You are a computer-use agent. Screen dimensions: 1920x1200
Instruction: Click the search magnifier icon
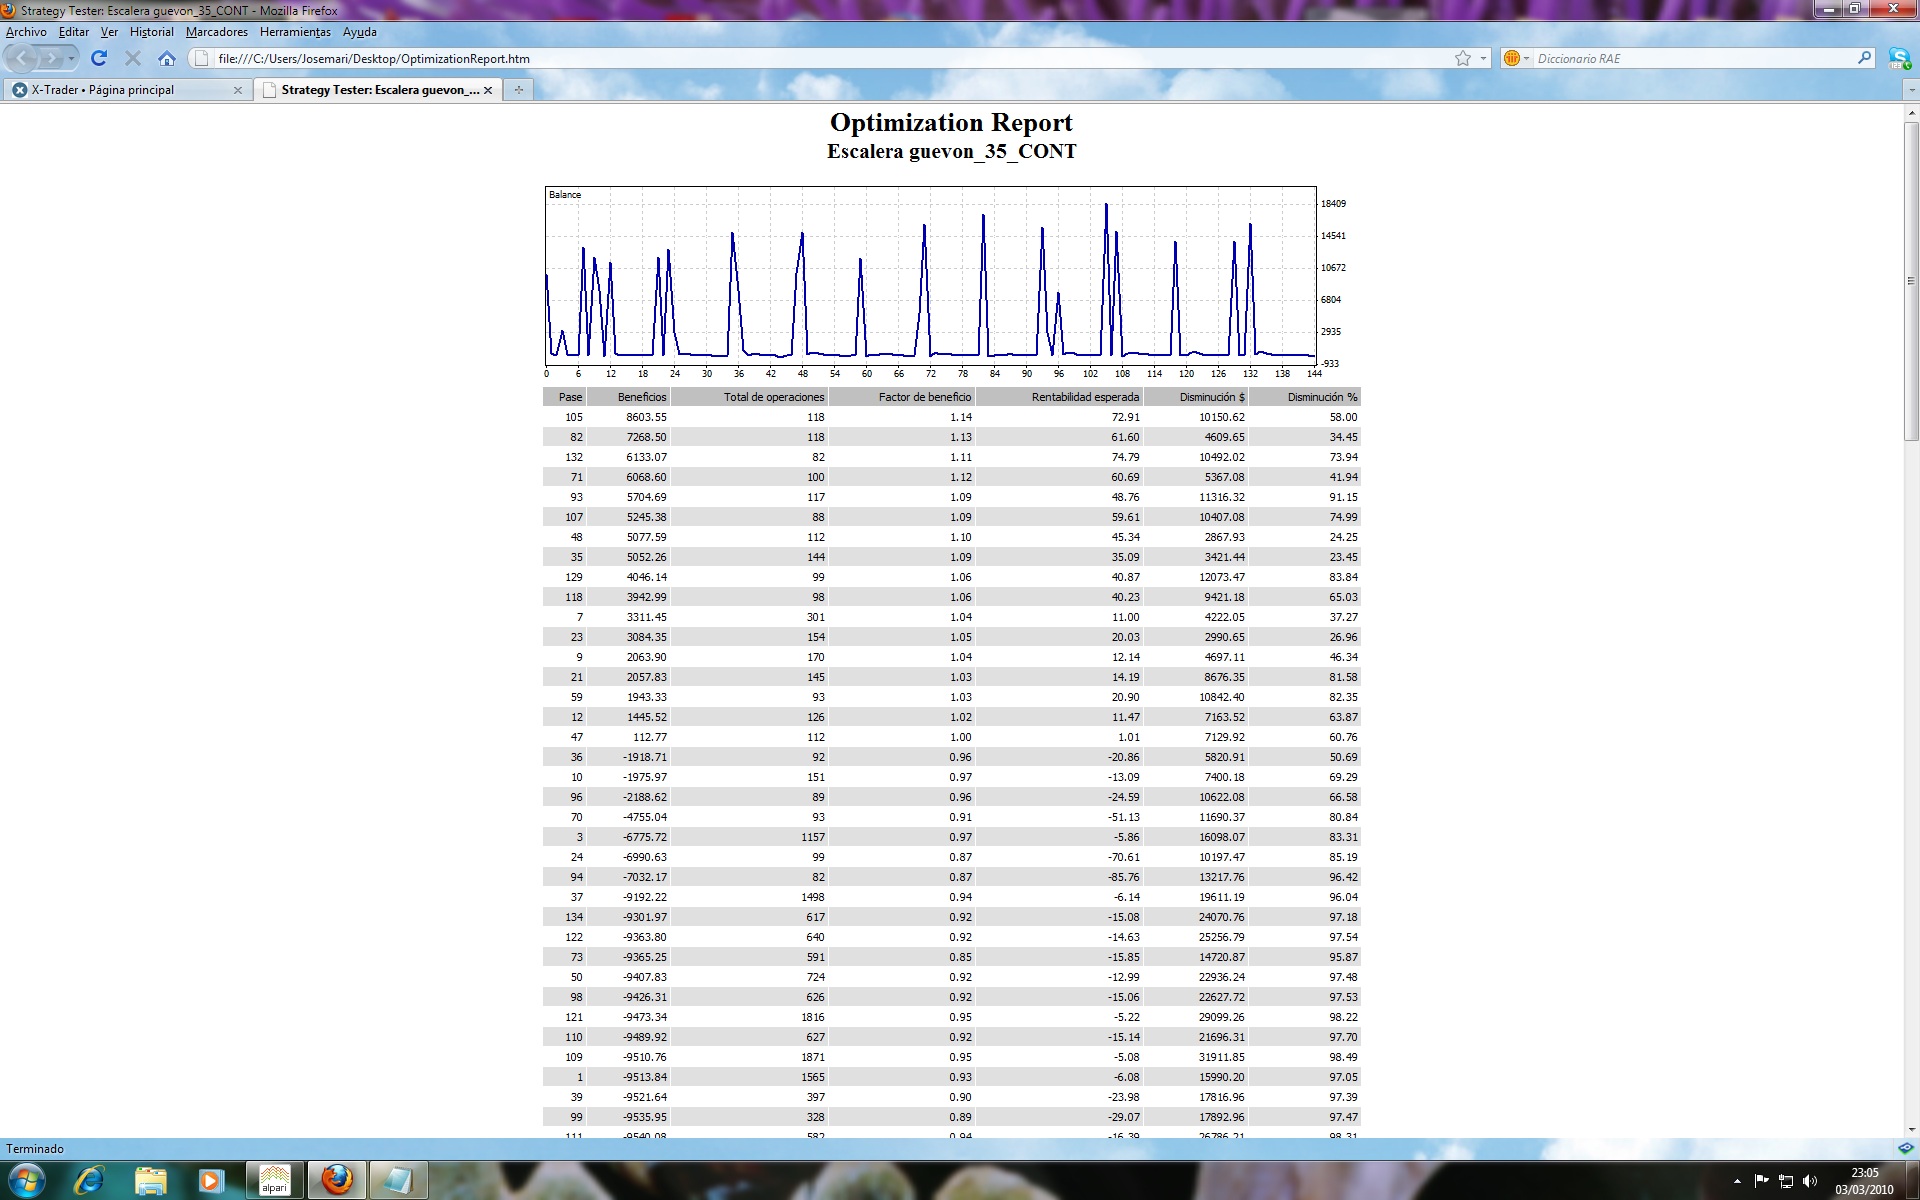pyautogui.click(x=1864, y=58)
